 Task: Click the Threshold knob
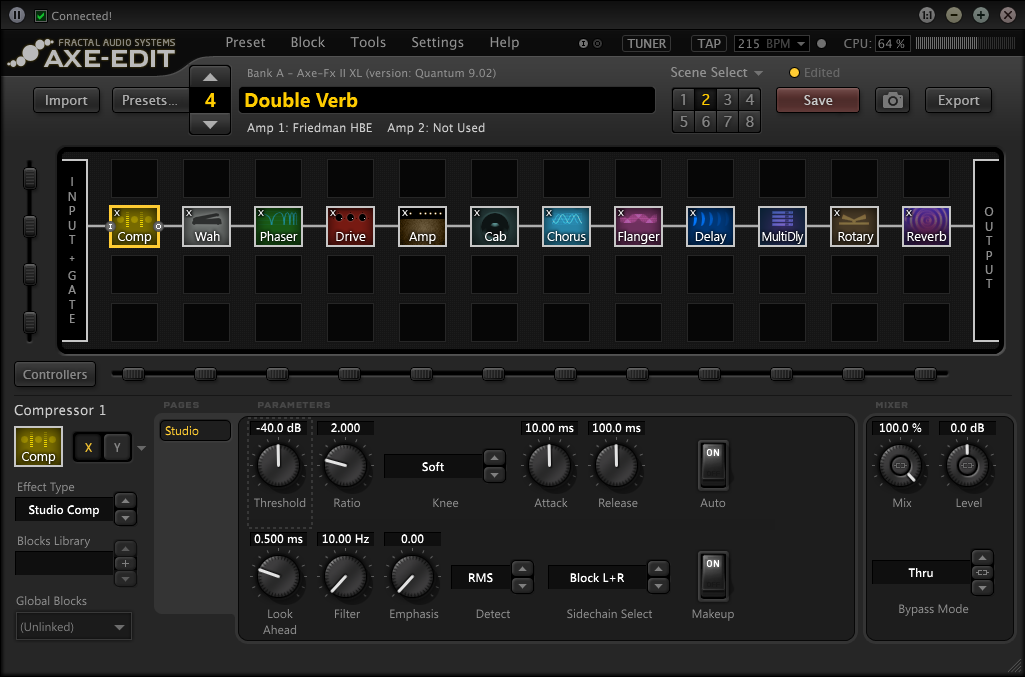coord(279,465)
